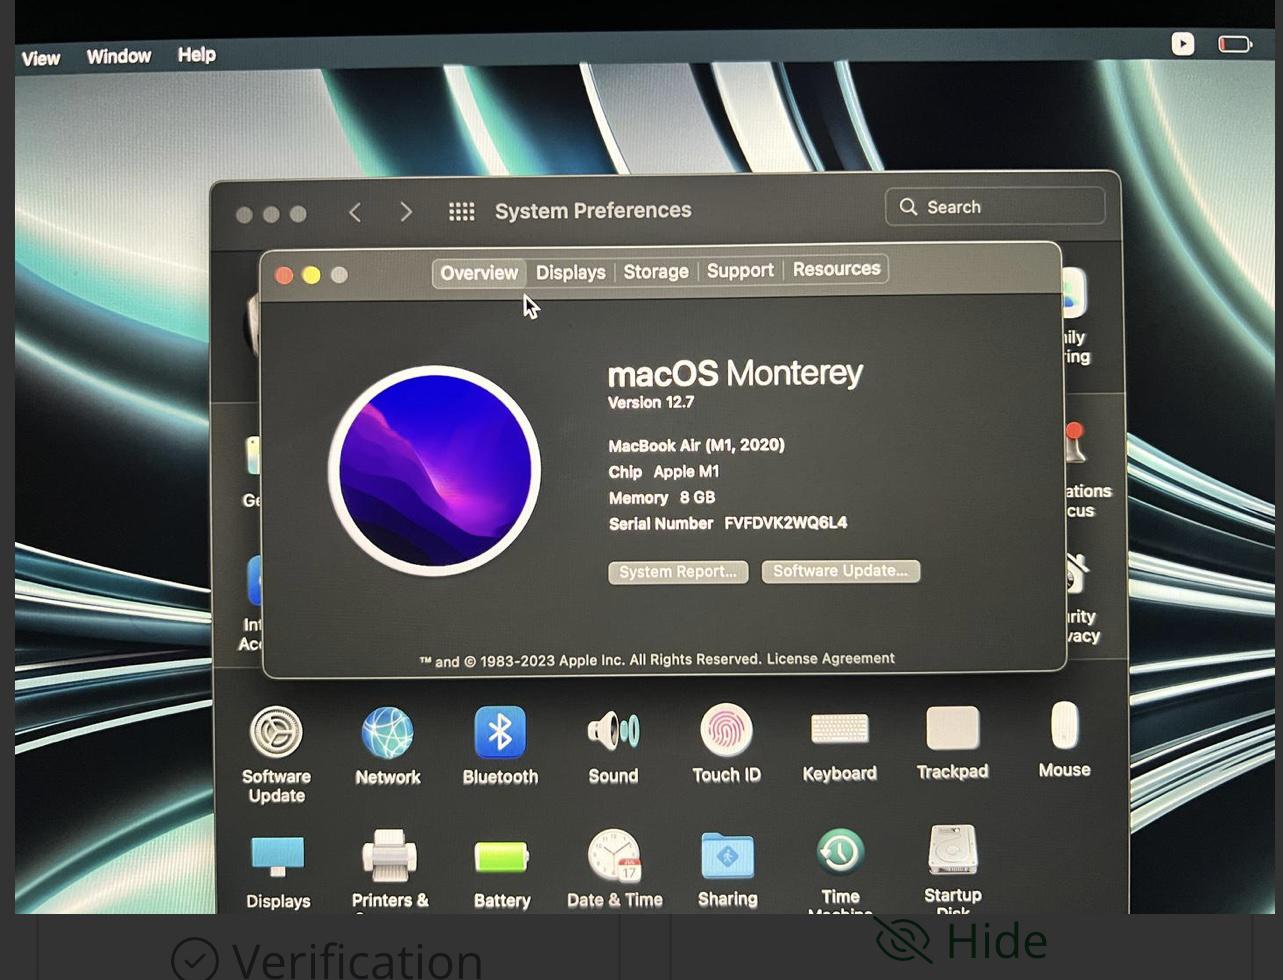Open the License Agreement link
Screen dimensions: 1283x980
830,658
